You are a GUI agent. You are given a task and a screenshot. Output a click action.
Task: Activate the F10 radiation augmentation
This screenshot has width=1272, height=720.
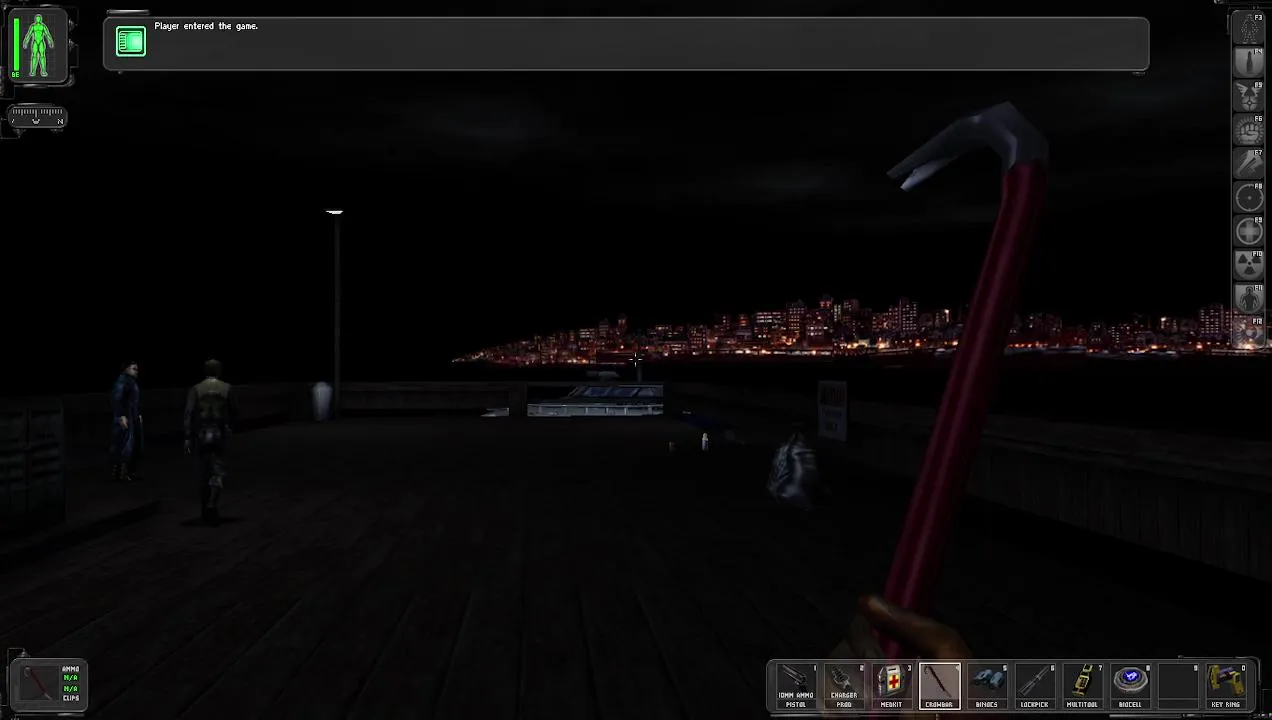tap(1250, 266)
